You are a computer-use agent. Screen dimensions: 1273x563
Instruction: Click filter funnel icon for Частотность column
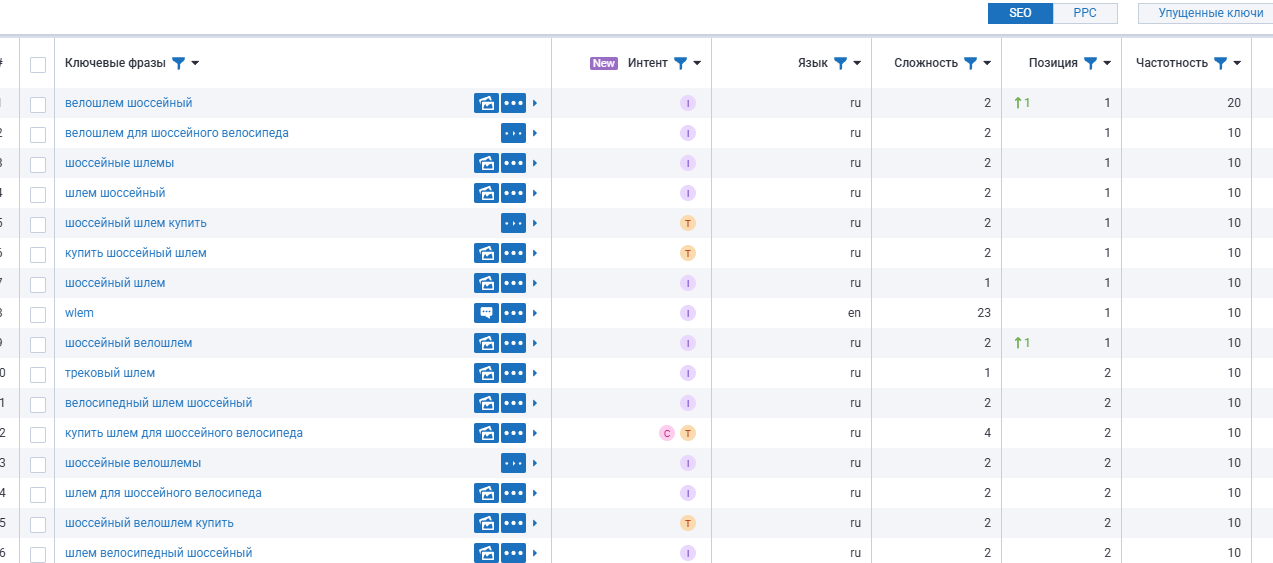(x=1220, y=63)
